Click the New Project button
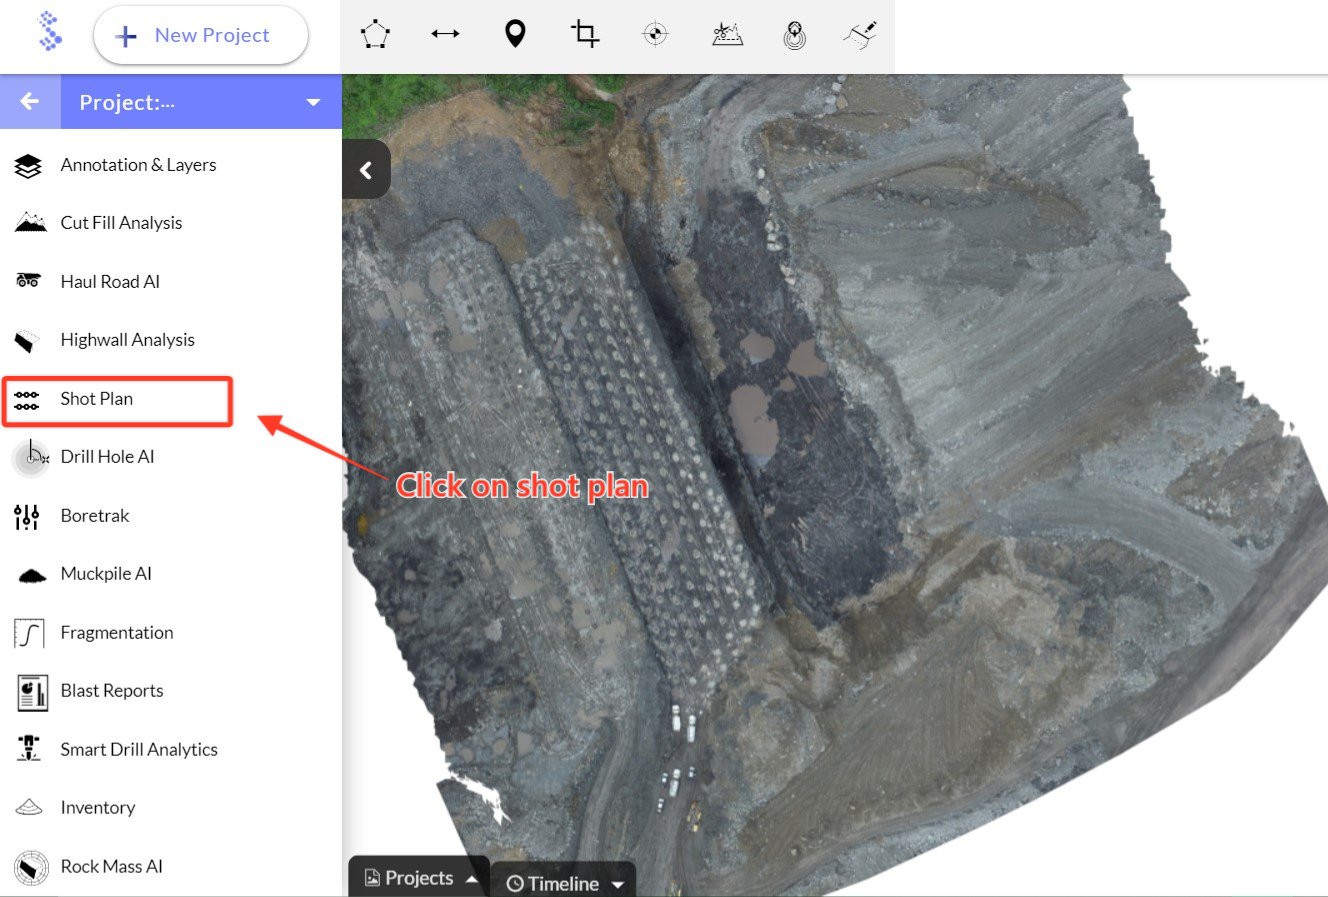 [201, 36]
